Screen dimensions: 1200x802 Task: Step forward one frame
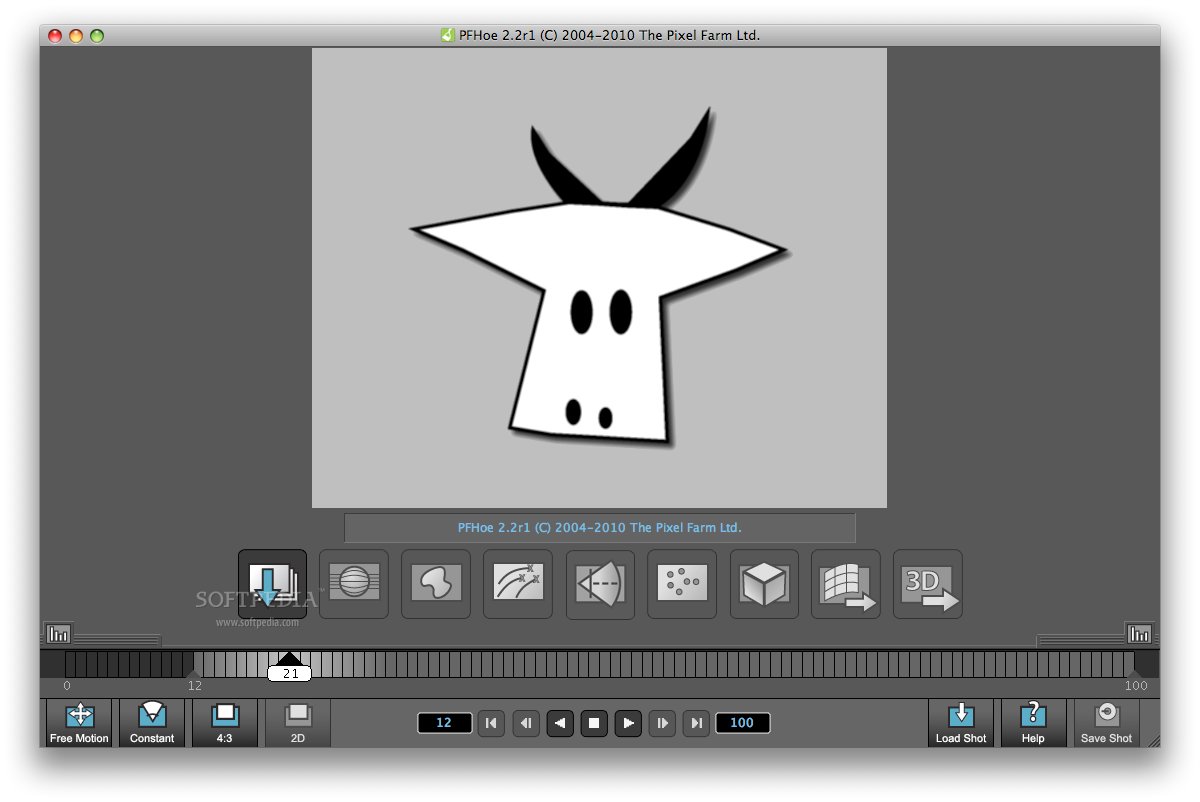tap(662, 723)
